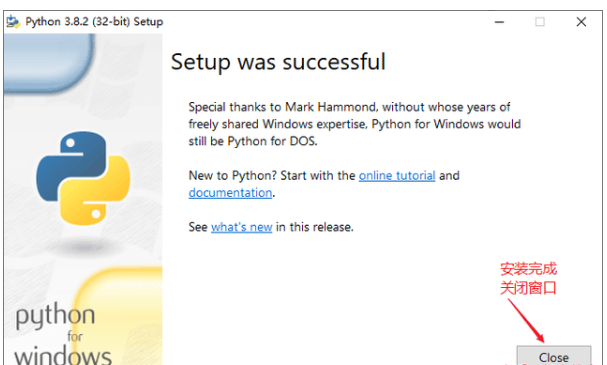Click the large Python snake logo
This screenshot has width=607, height=365.
(x=83, y=178)
